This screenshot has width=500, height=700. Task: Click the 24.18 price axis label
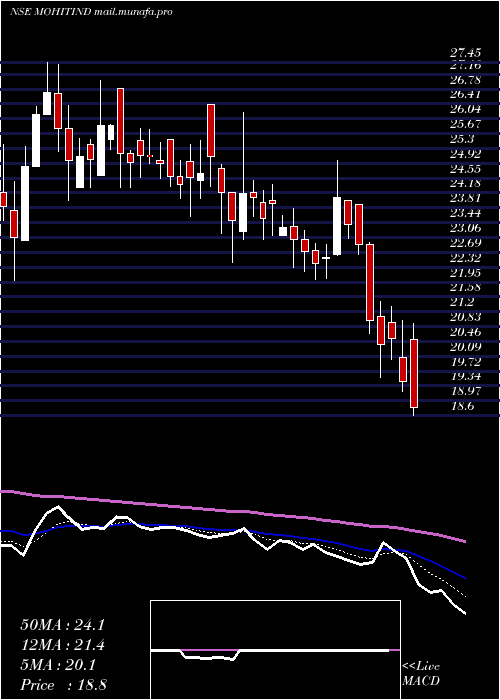coord(467,183)
